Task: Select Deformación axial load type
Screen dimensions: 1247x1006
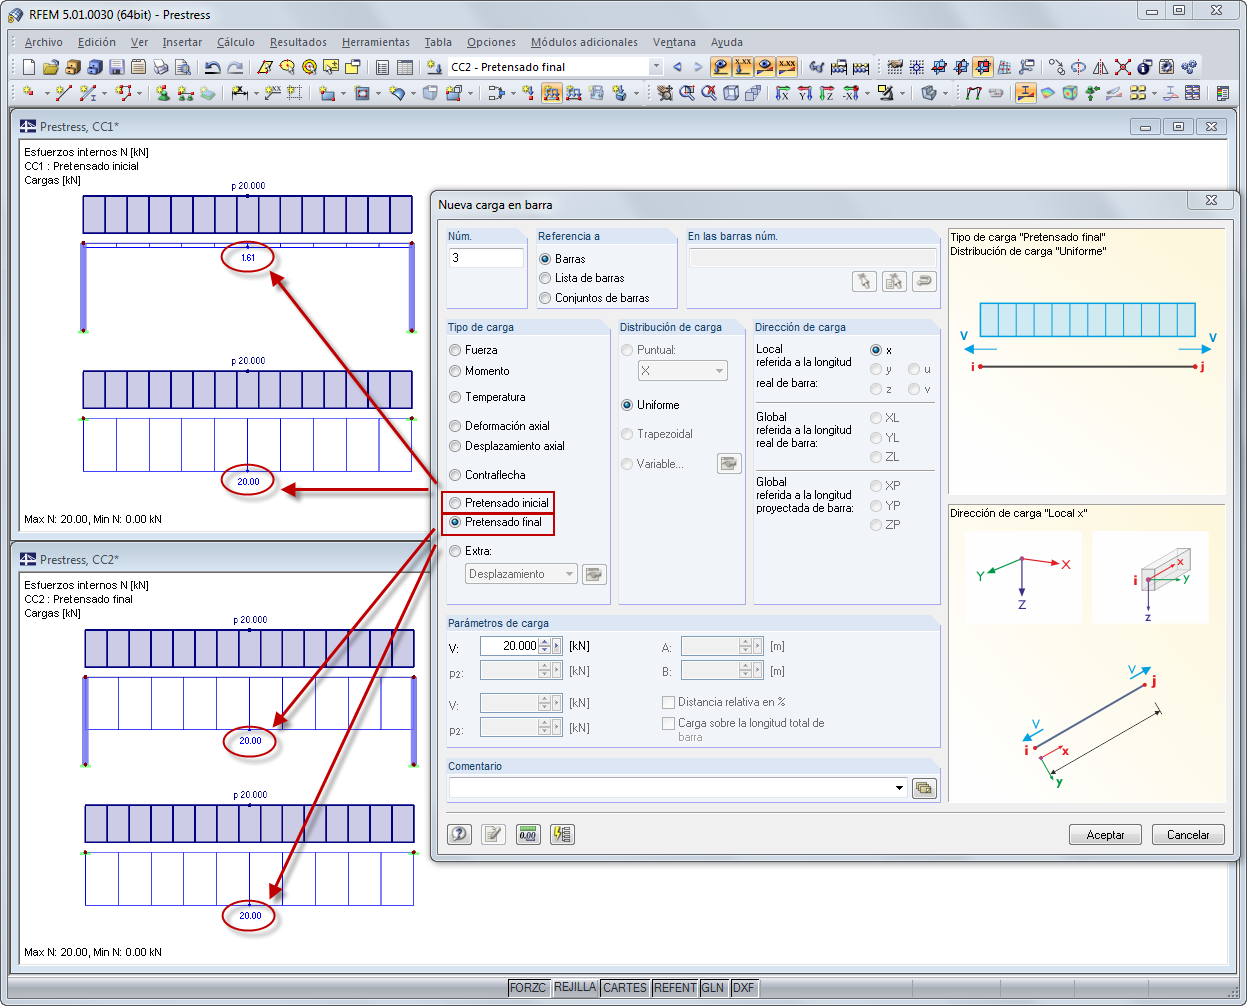Action: (455, 426)
